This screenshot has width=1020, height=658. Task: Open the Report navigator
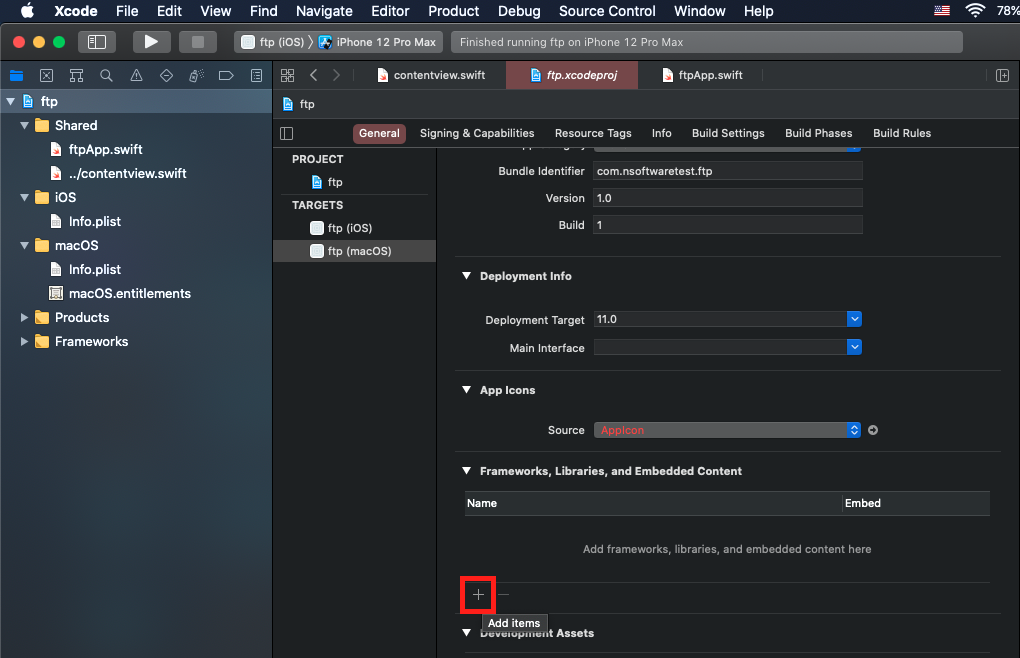pyautogui.click(x=256, y=75)
